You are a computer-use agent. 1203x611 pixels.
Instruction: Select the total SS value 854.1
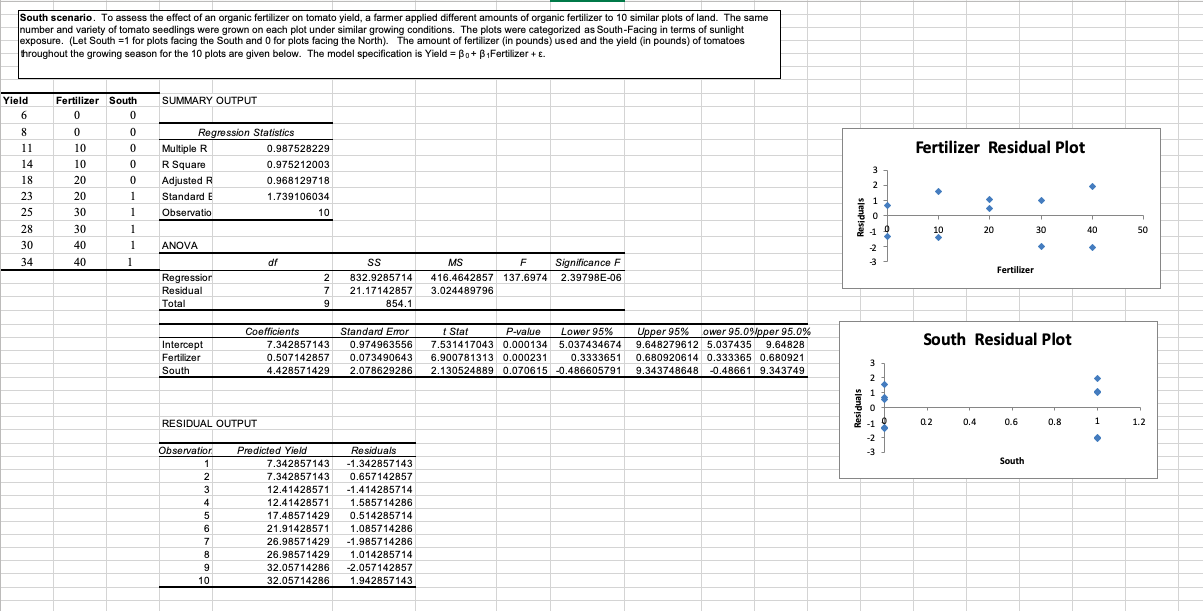click(400, 302)
